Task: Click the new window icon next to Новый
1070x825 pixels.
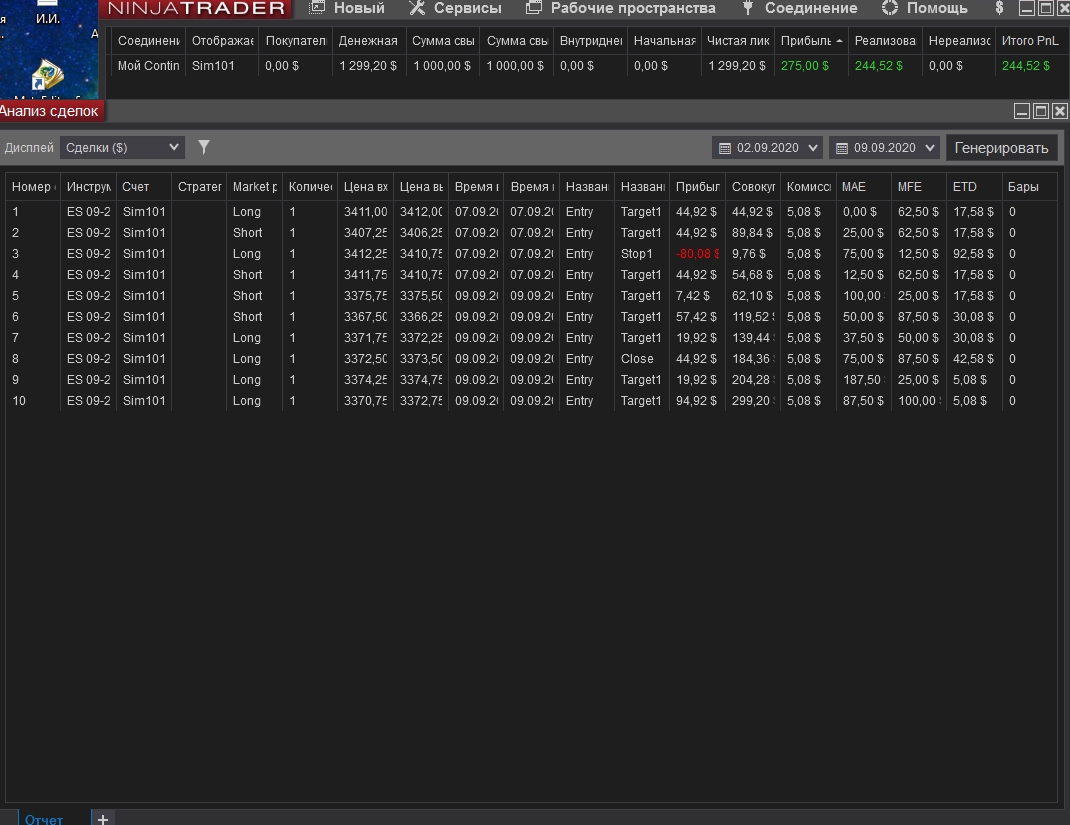Action: point(317,8)
